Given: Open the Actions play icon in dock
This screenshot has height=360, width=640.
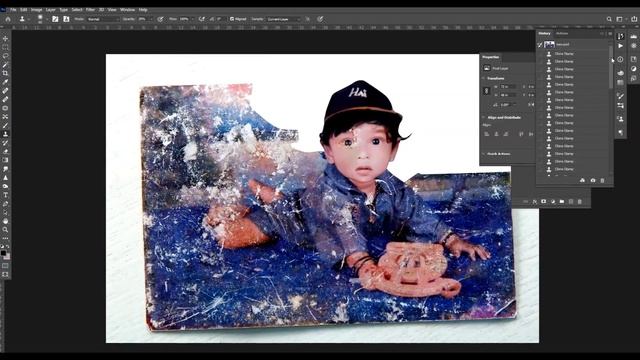Looking at the screenshot, I should coord(620,46).
